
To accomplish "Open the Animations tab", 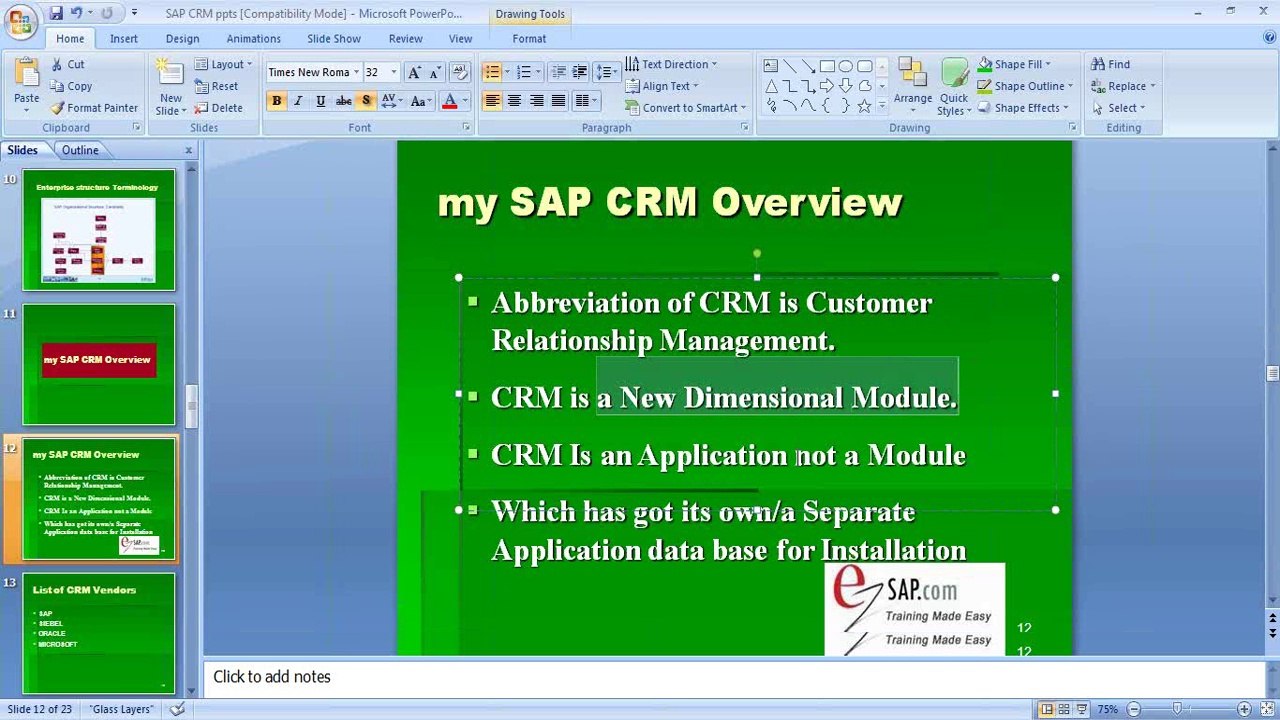I will (x=253, y=38).
